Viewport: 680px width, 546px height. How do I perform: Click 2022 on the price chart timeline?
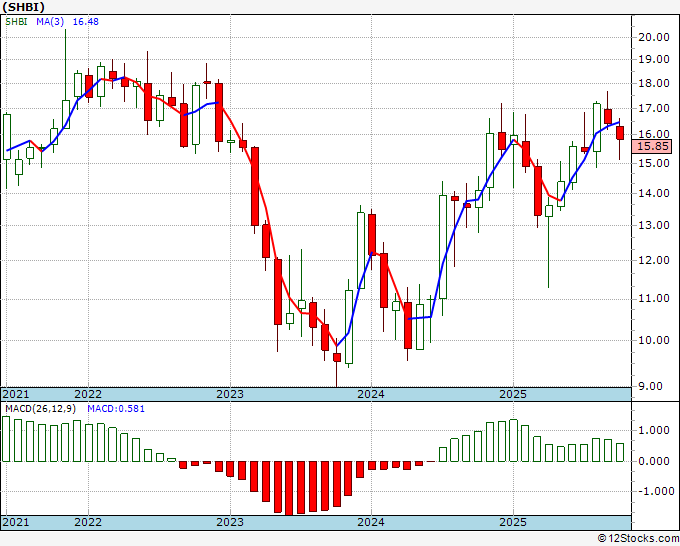(88, 394)
